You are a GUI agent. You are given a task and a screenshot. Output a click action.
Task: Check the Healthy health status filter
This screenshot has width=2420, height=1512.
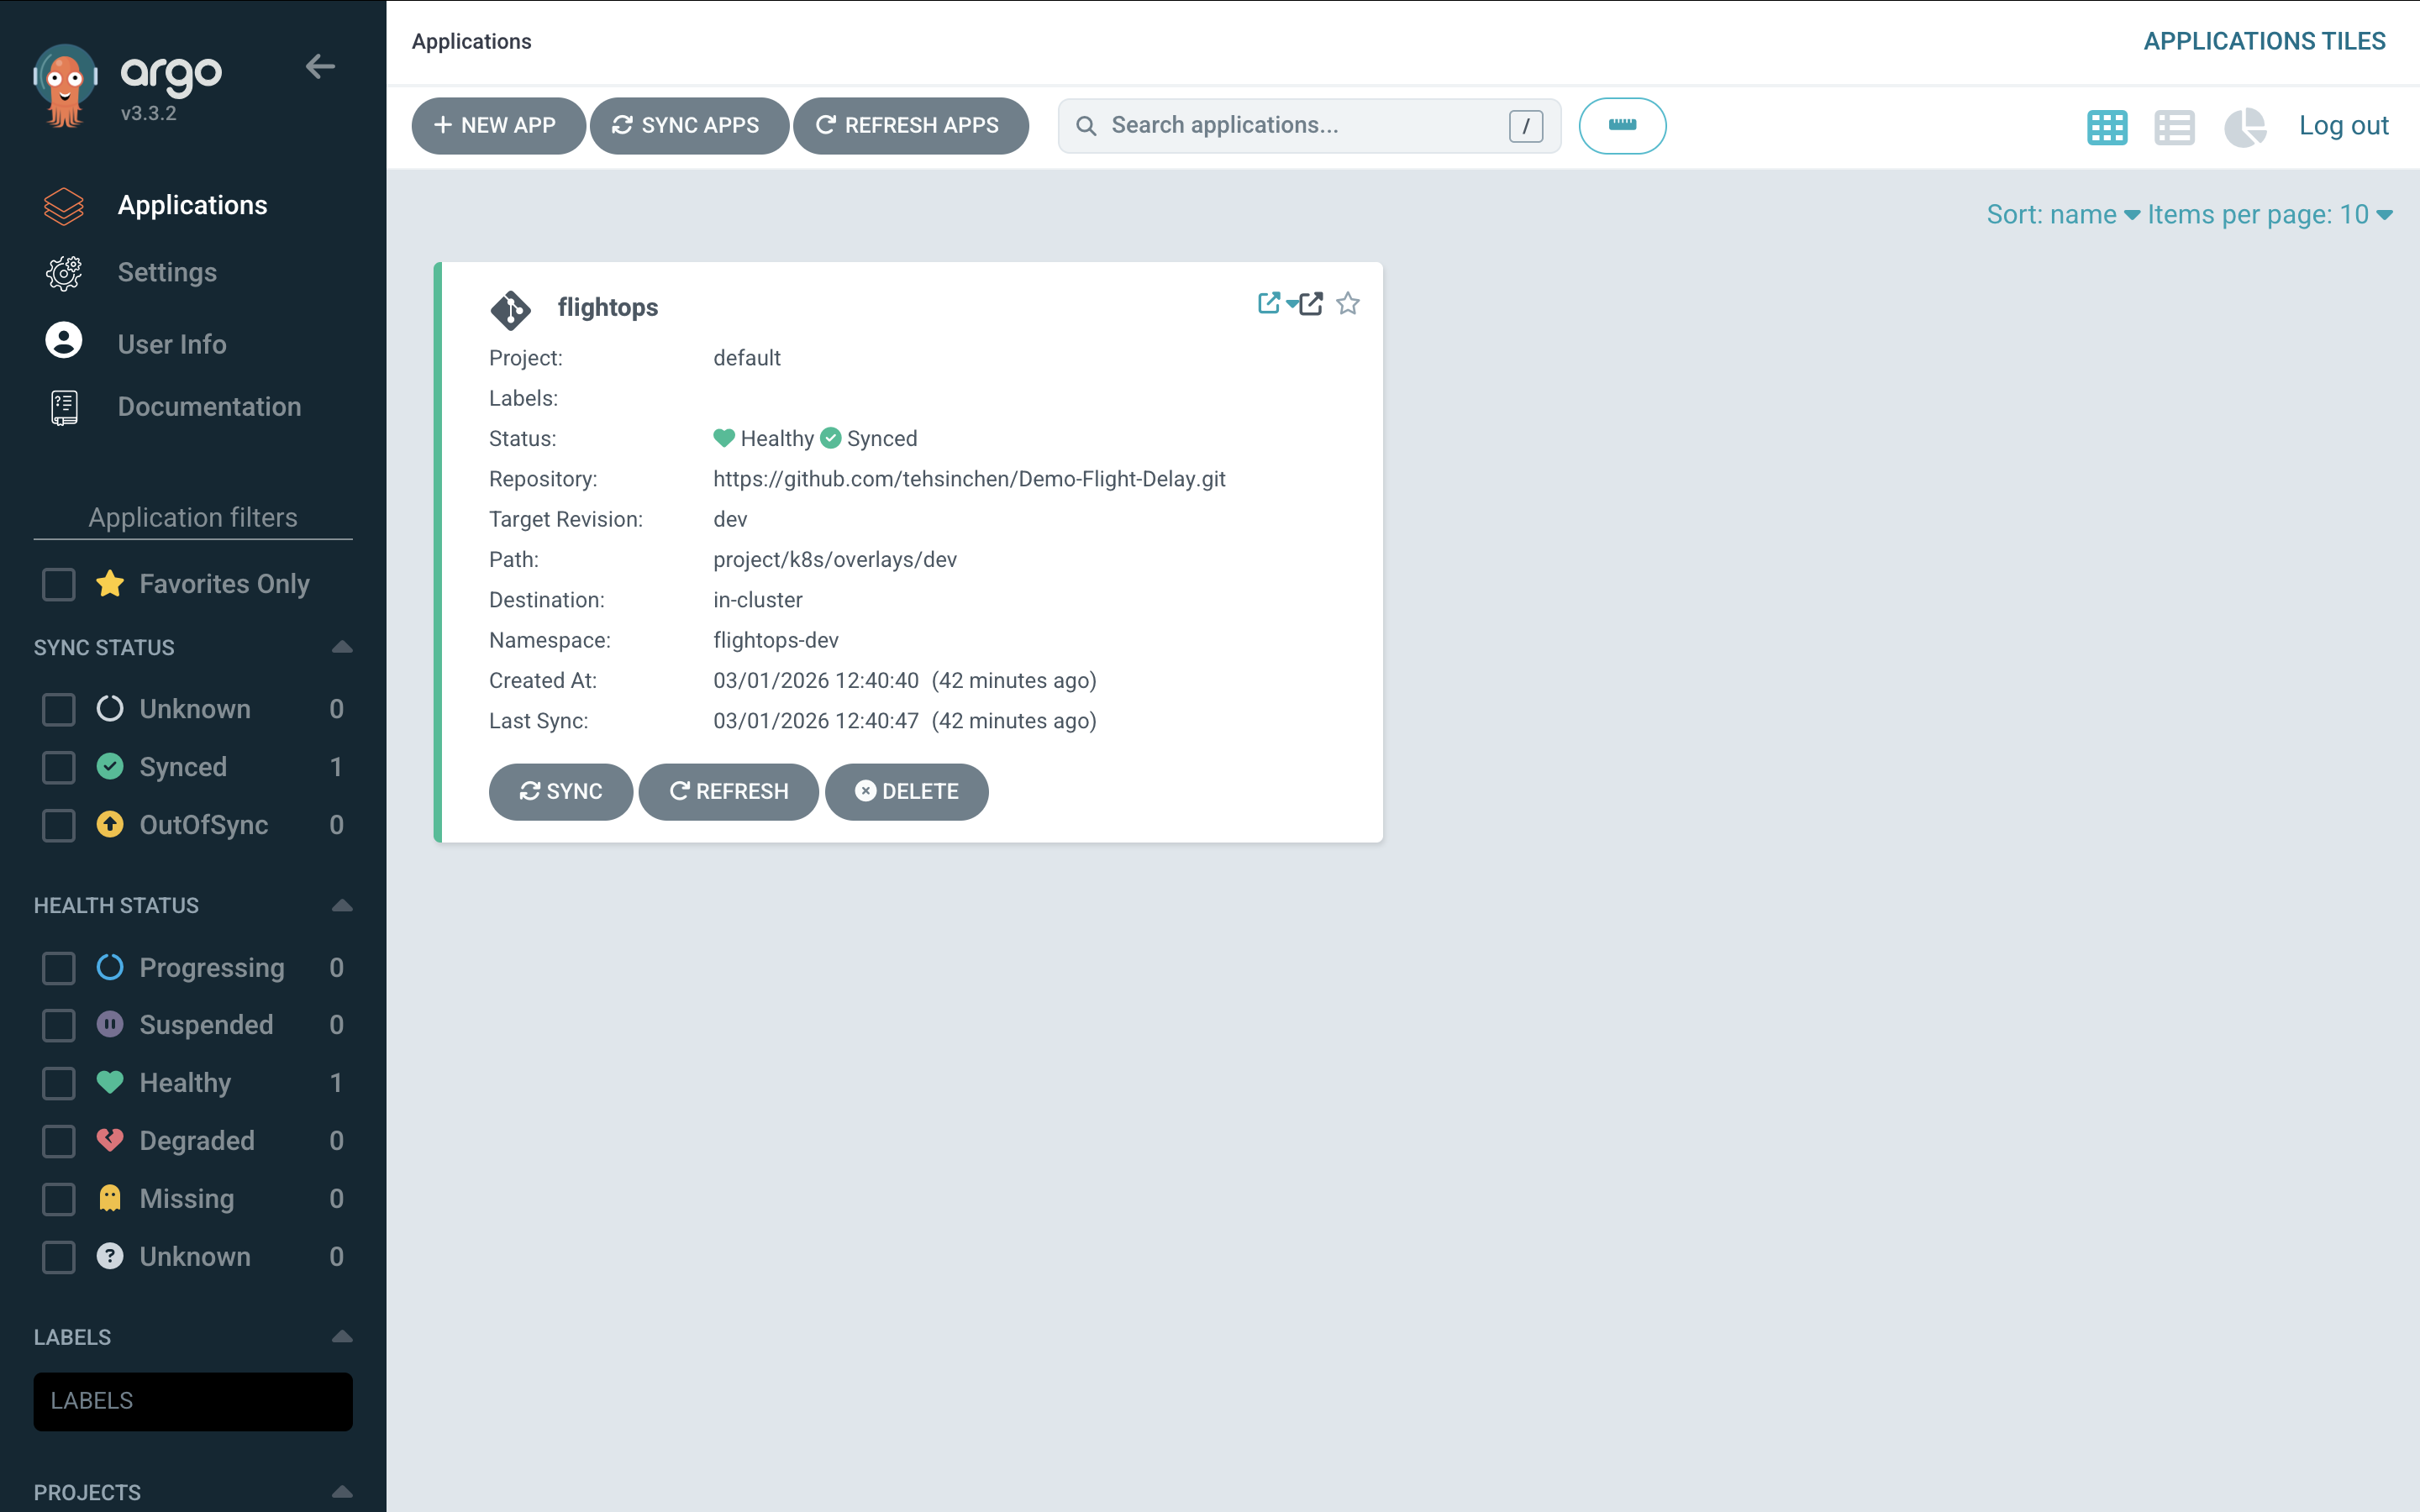pyautogui.click(x=58, y=1083)
